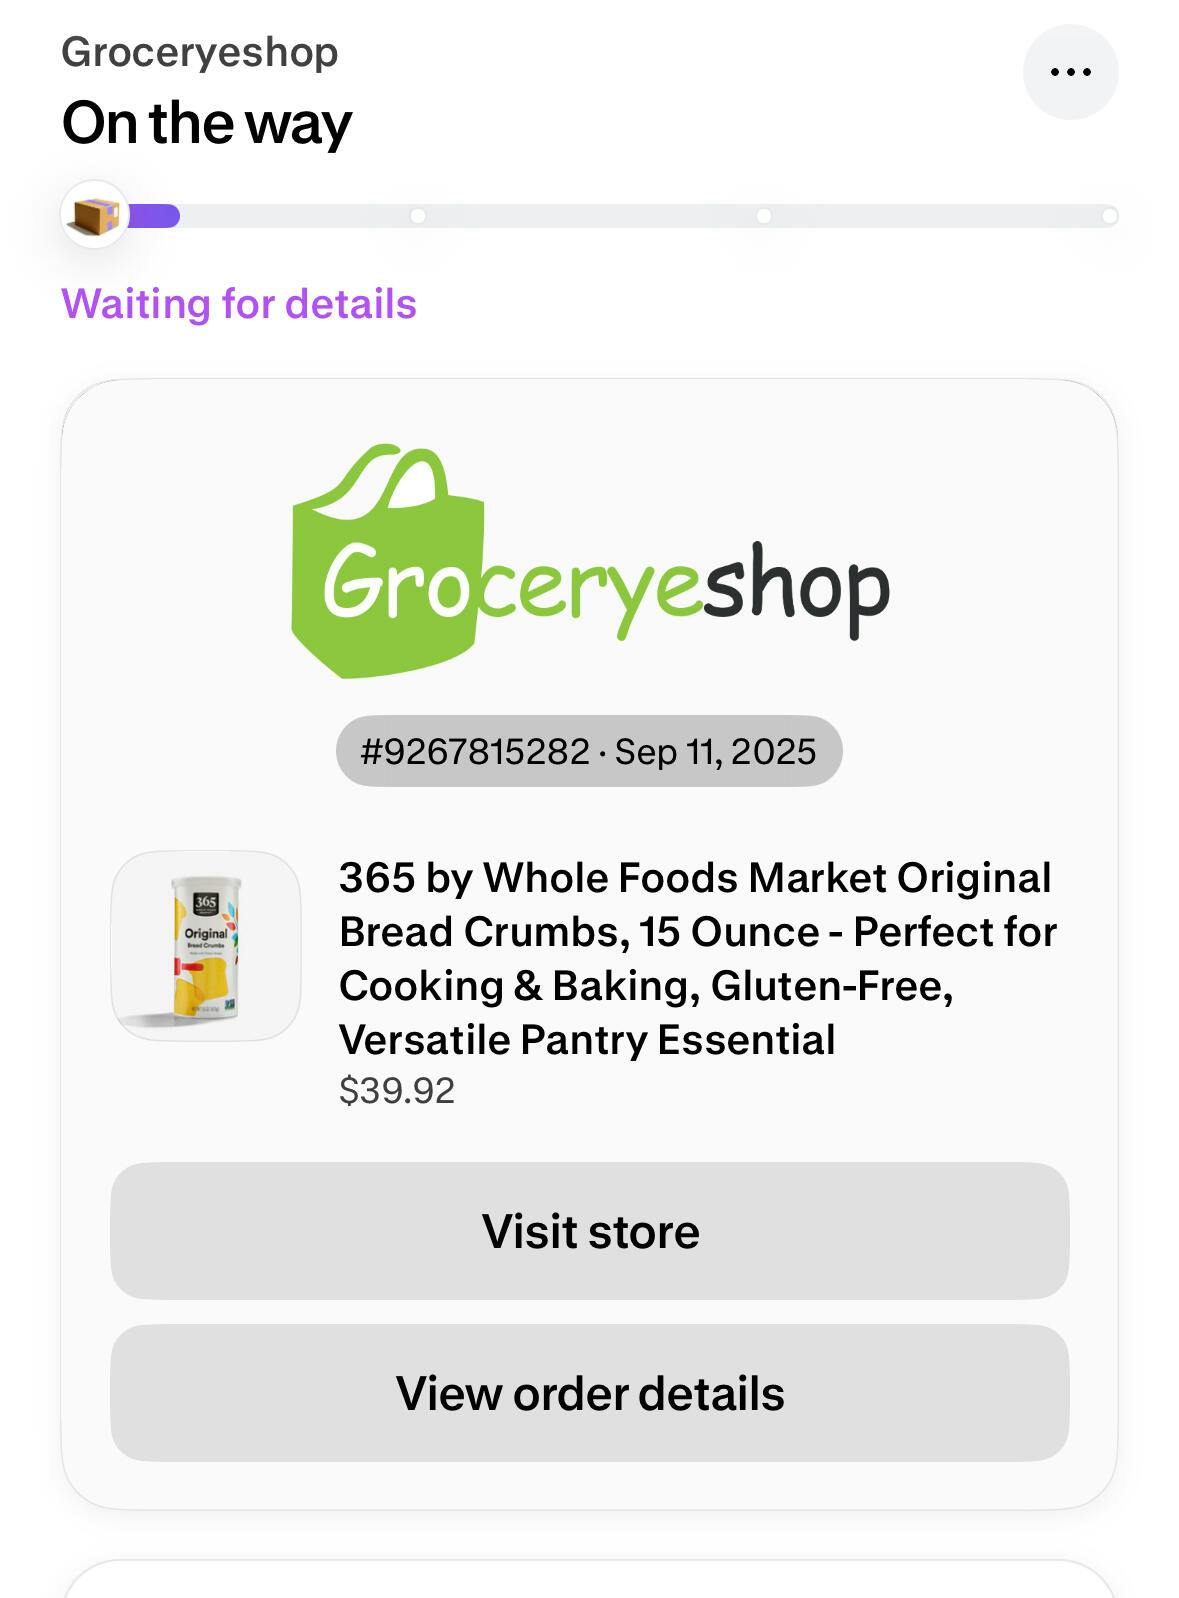This screenshot has width=1179, height=1598.
Task: Click the "Waiting for details" status link
Action: pos(239,304)
